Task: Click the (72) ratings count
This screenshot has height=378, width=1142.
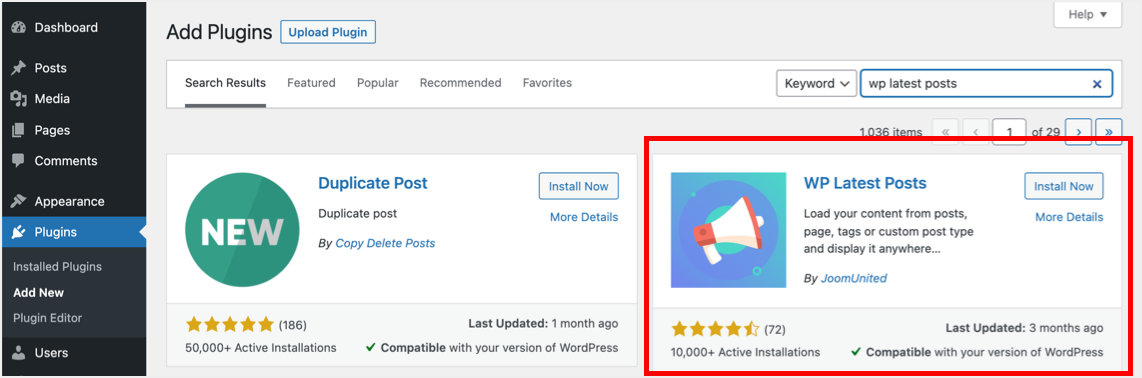Action: 775,329
